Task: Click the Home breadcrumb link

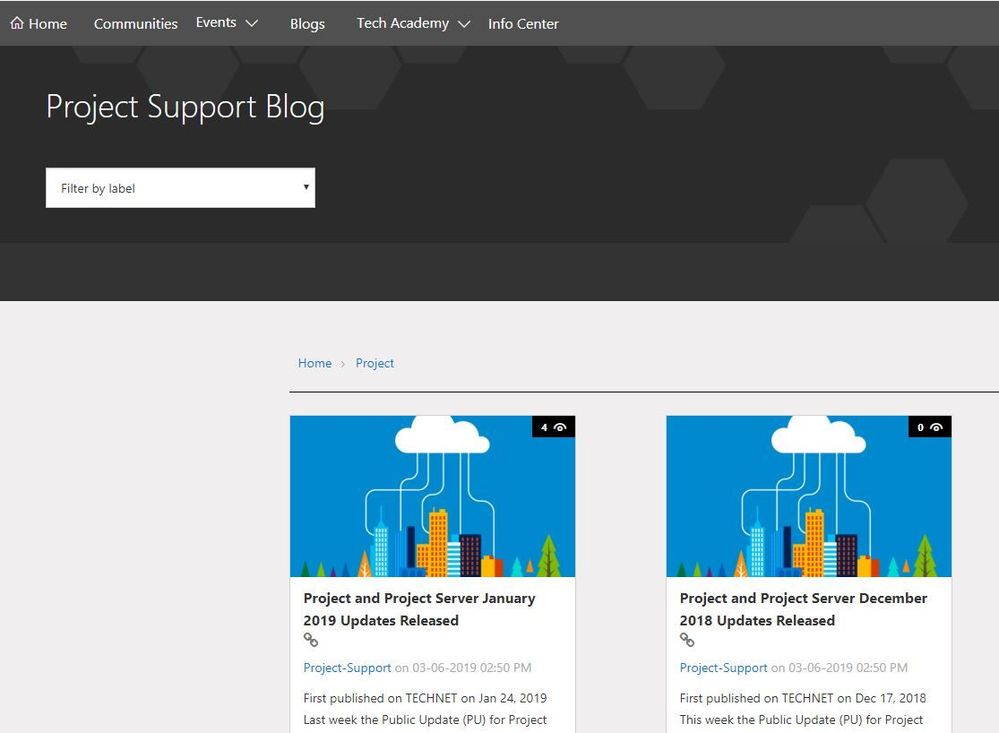Action: click(x=315, y=363)
